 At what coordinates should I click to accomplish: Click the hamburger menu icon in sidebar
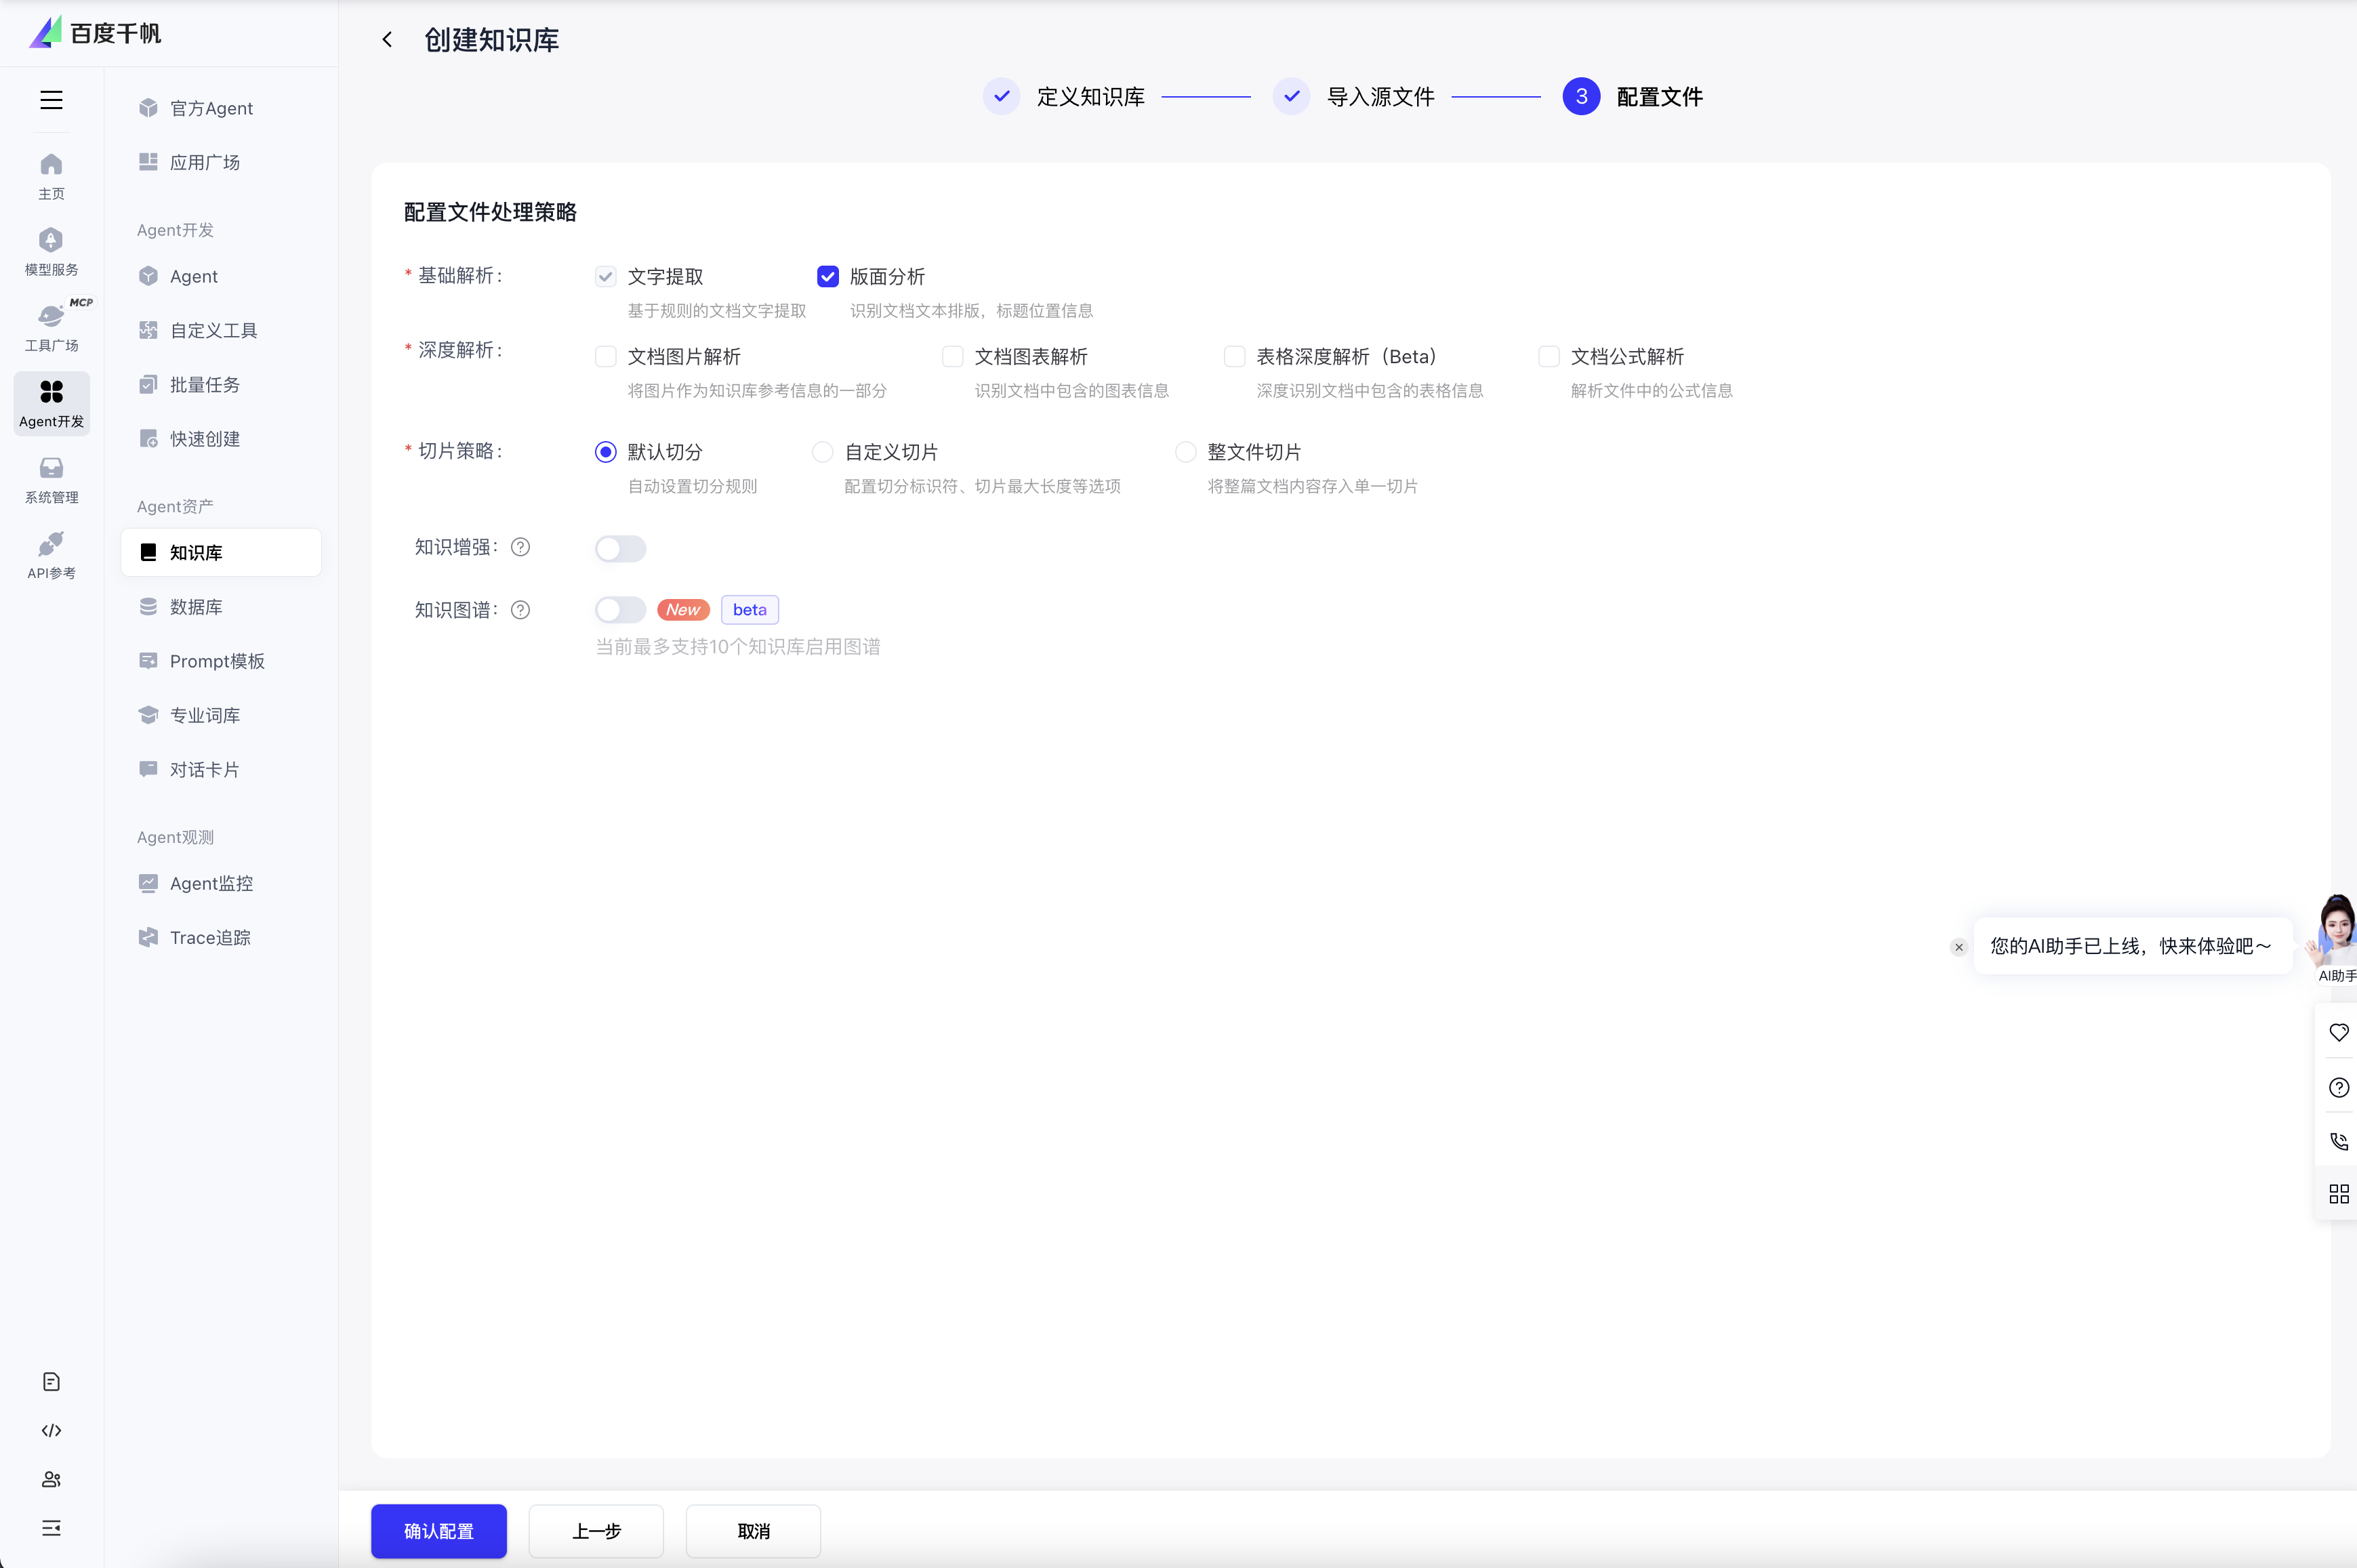(x=51, y=100)
